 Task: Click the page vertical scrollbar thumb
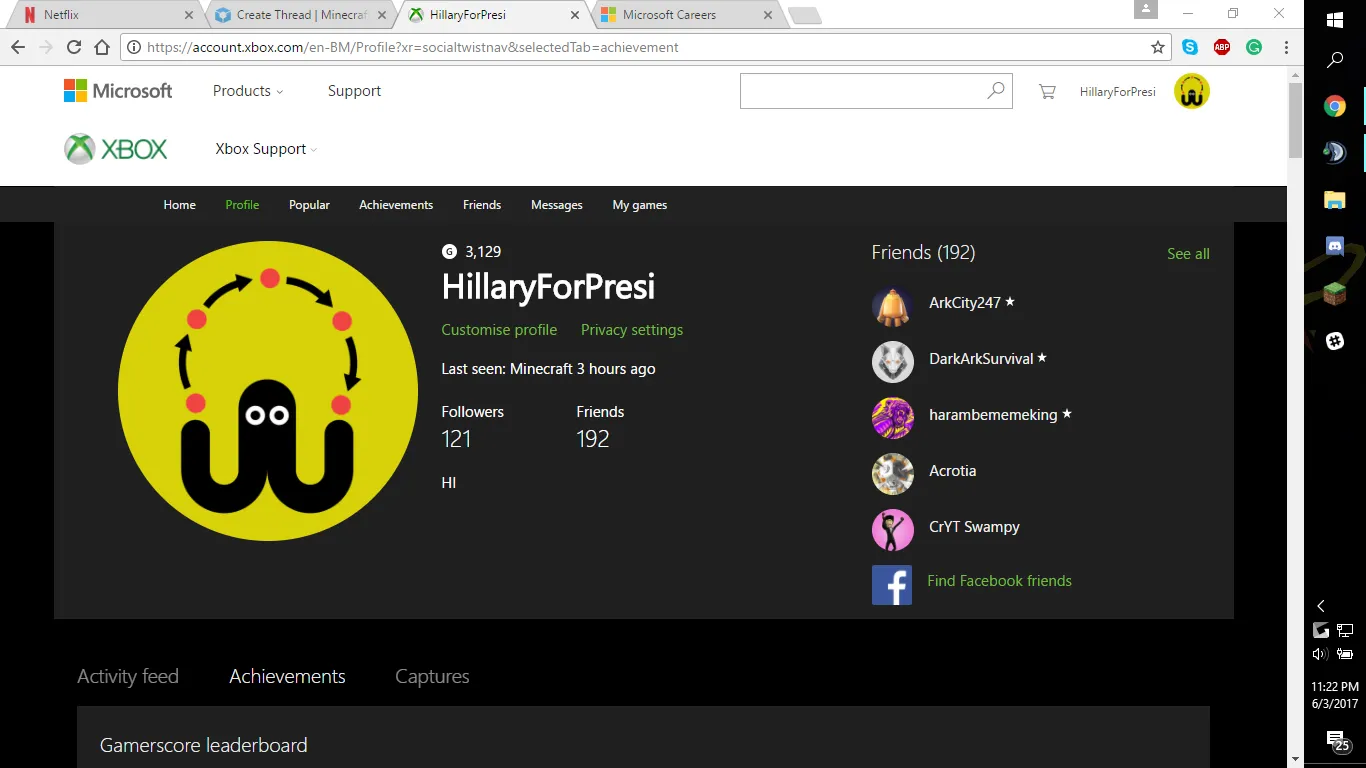[x=1295, y=120]
